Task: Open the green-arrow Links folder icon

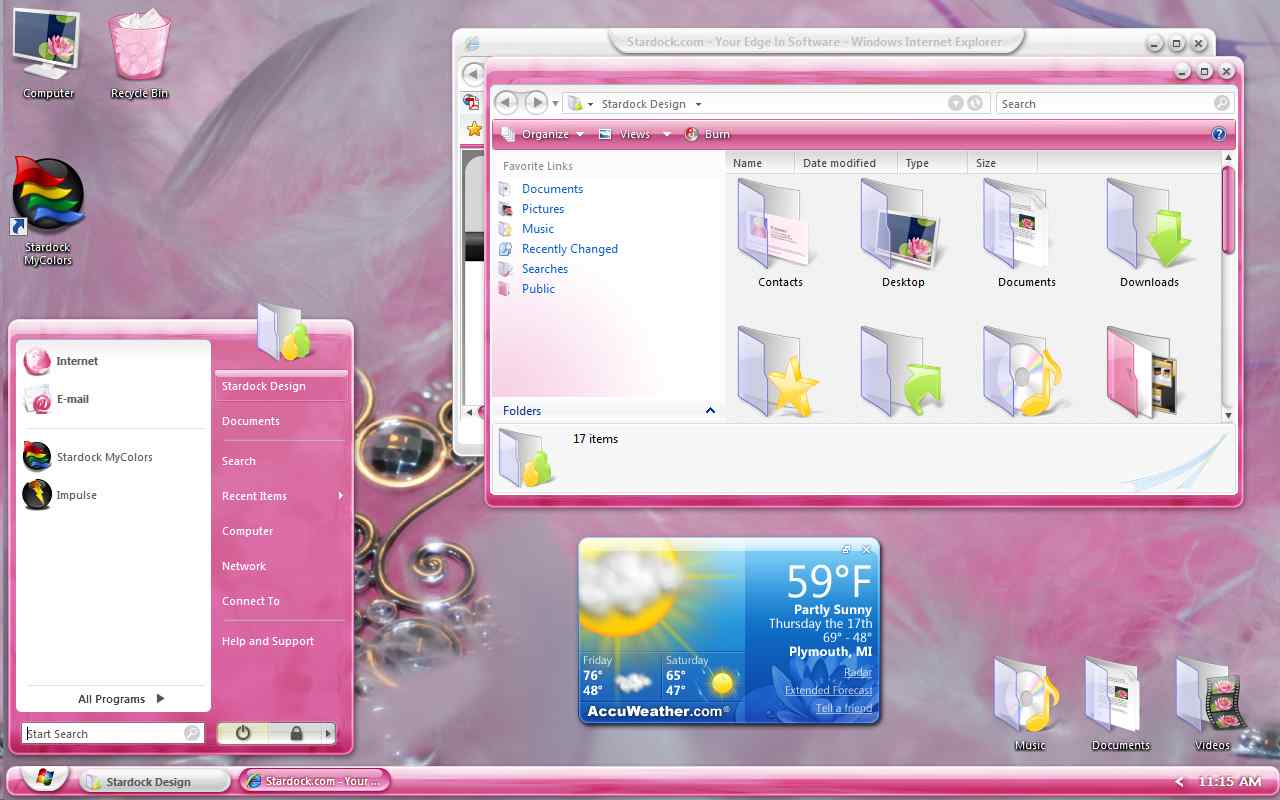Action: click(902, 371)
